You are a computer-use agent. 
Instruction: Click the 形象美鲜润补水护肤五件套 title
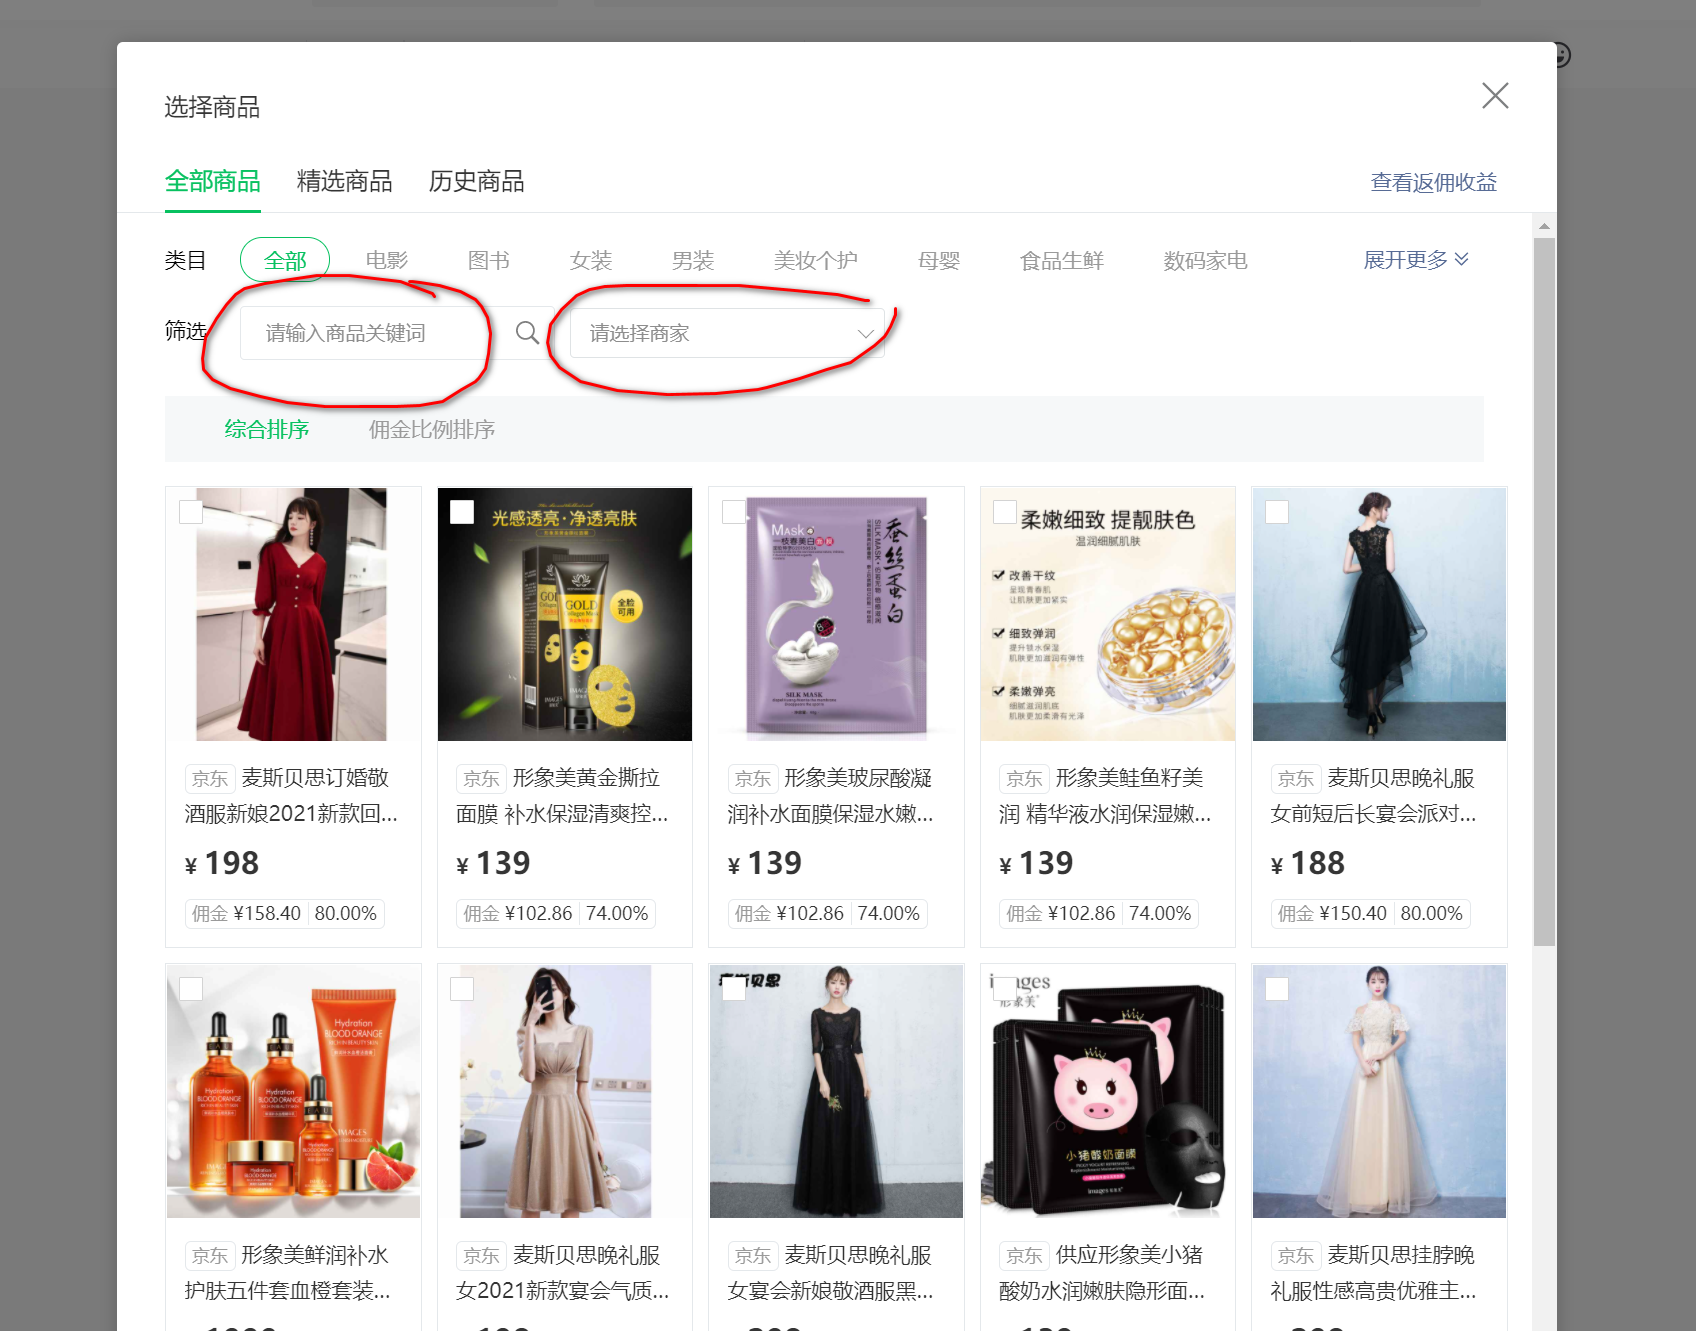(x=288, y=1273)
